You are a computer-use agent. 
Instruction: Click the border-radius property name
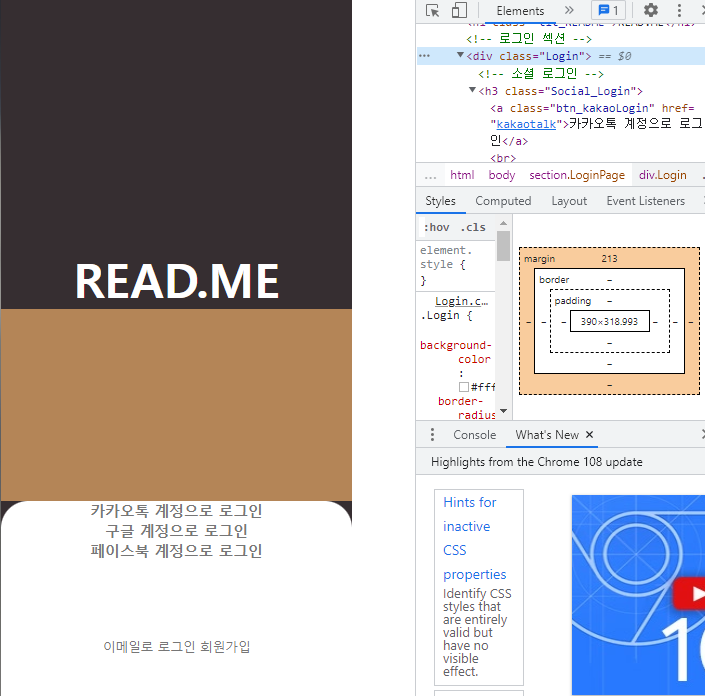[467, 408]
